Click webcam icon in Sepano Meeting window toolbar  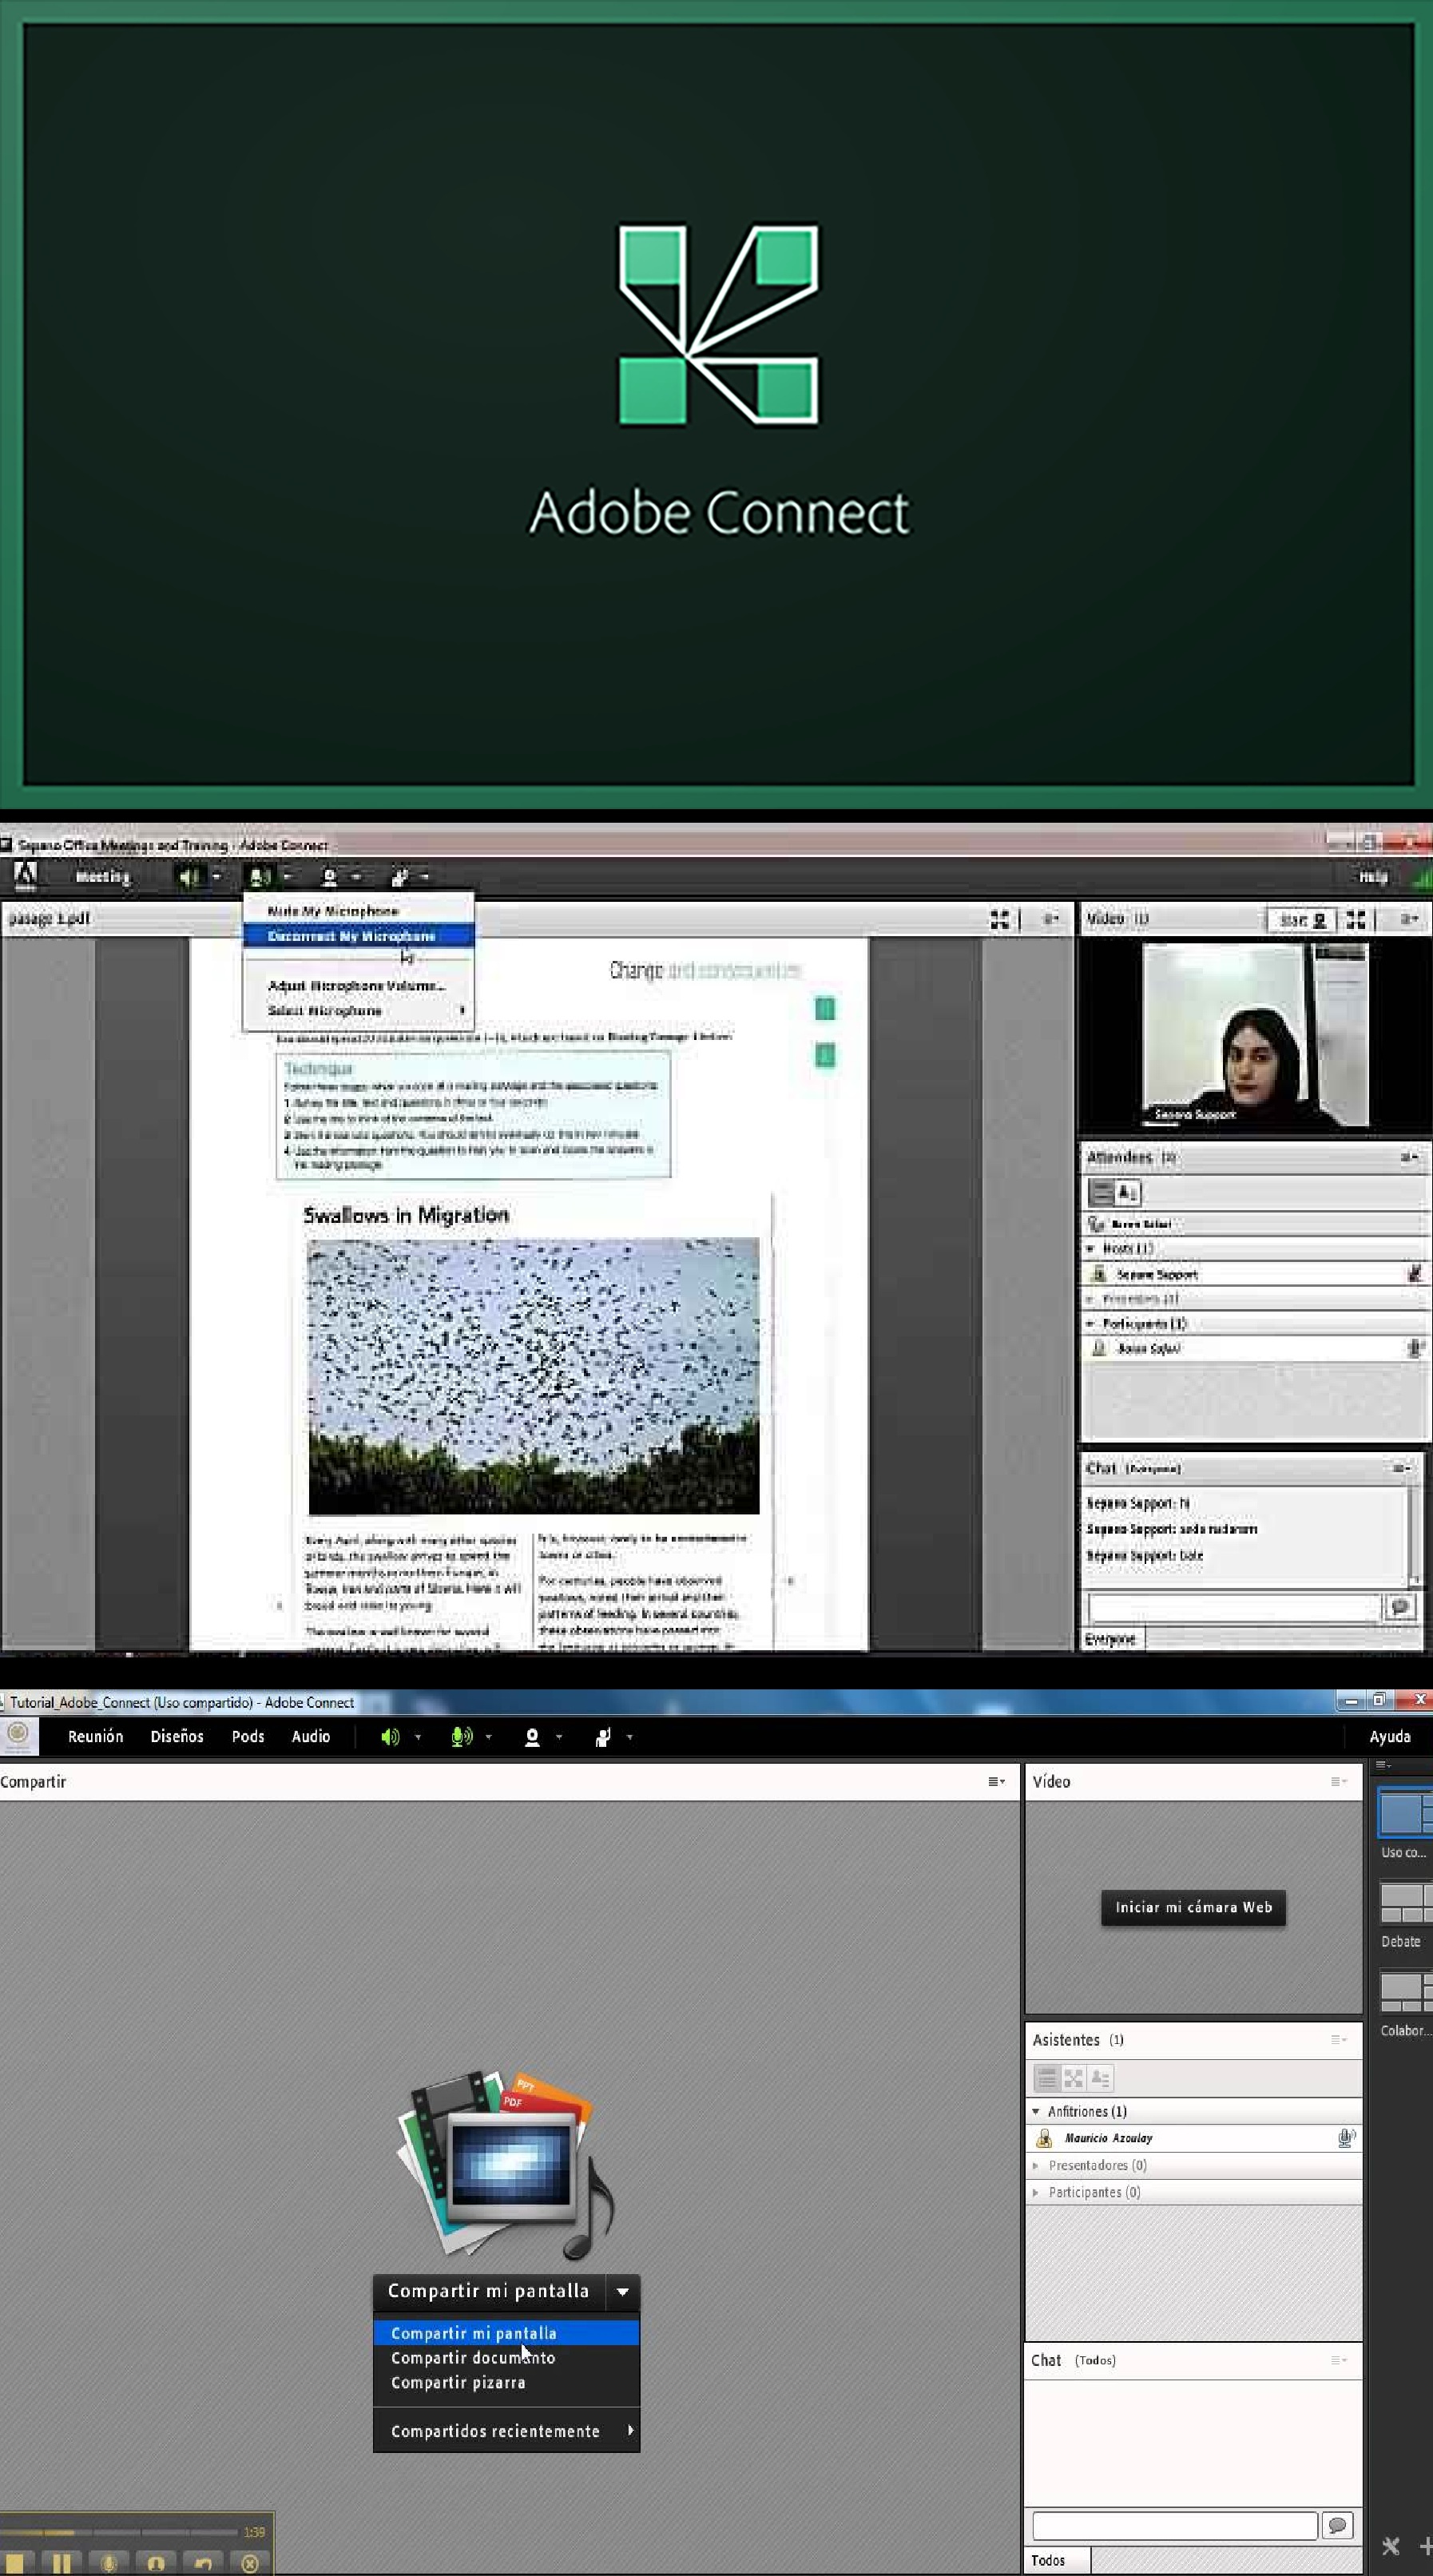pos(329,878)
